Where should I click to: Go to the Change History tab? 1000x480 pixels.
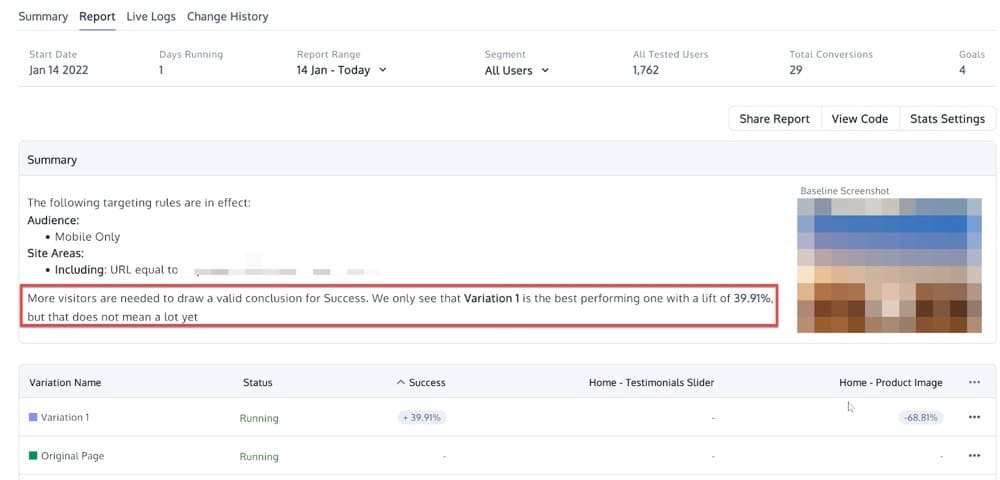[x=227, y=16]
